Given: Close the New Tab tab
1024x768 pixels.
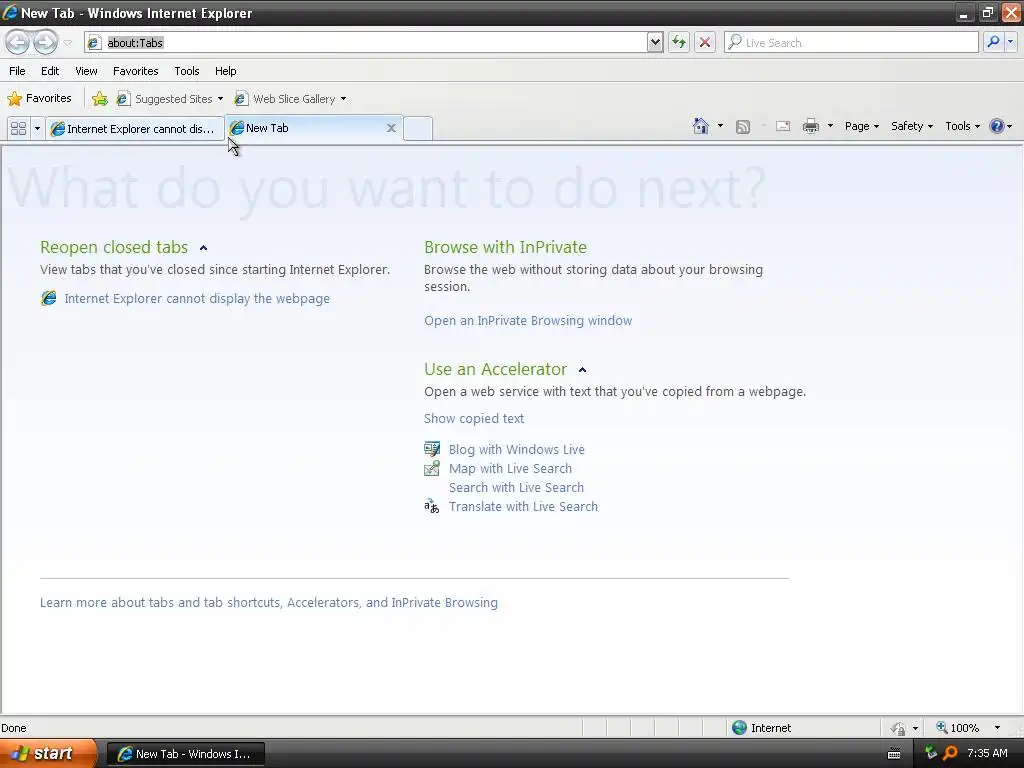Looking at the screenshot, I should pyautogui.click(x=391, y=128).
